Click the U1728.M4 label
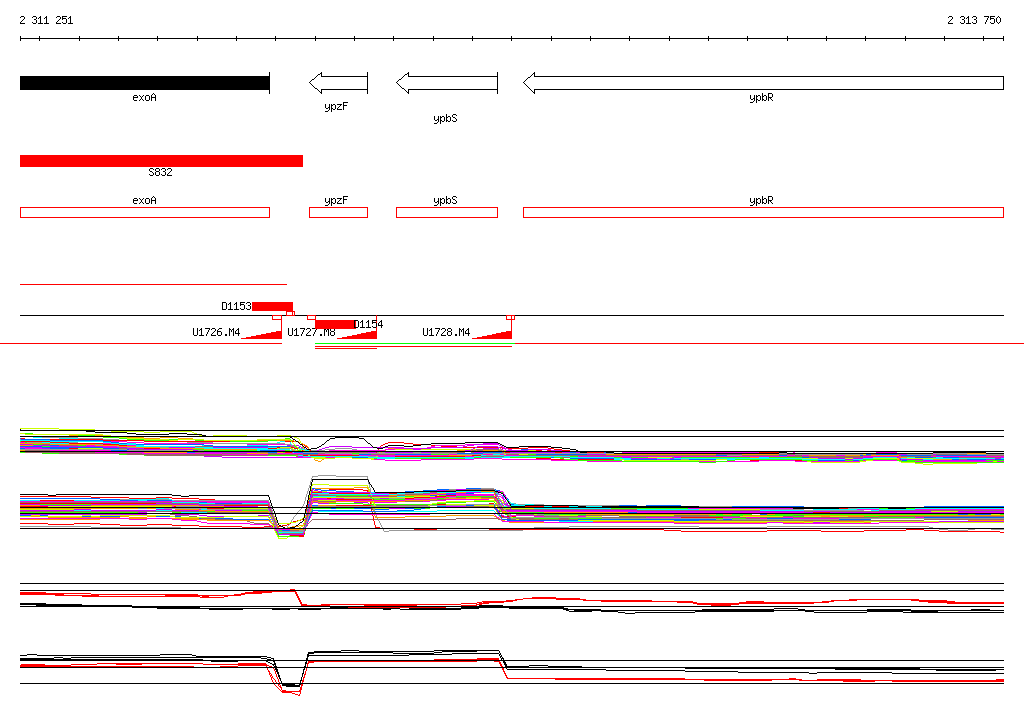Screen dimensions: 1024x714 [x=446, y=333]
